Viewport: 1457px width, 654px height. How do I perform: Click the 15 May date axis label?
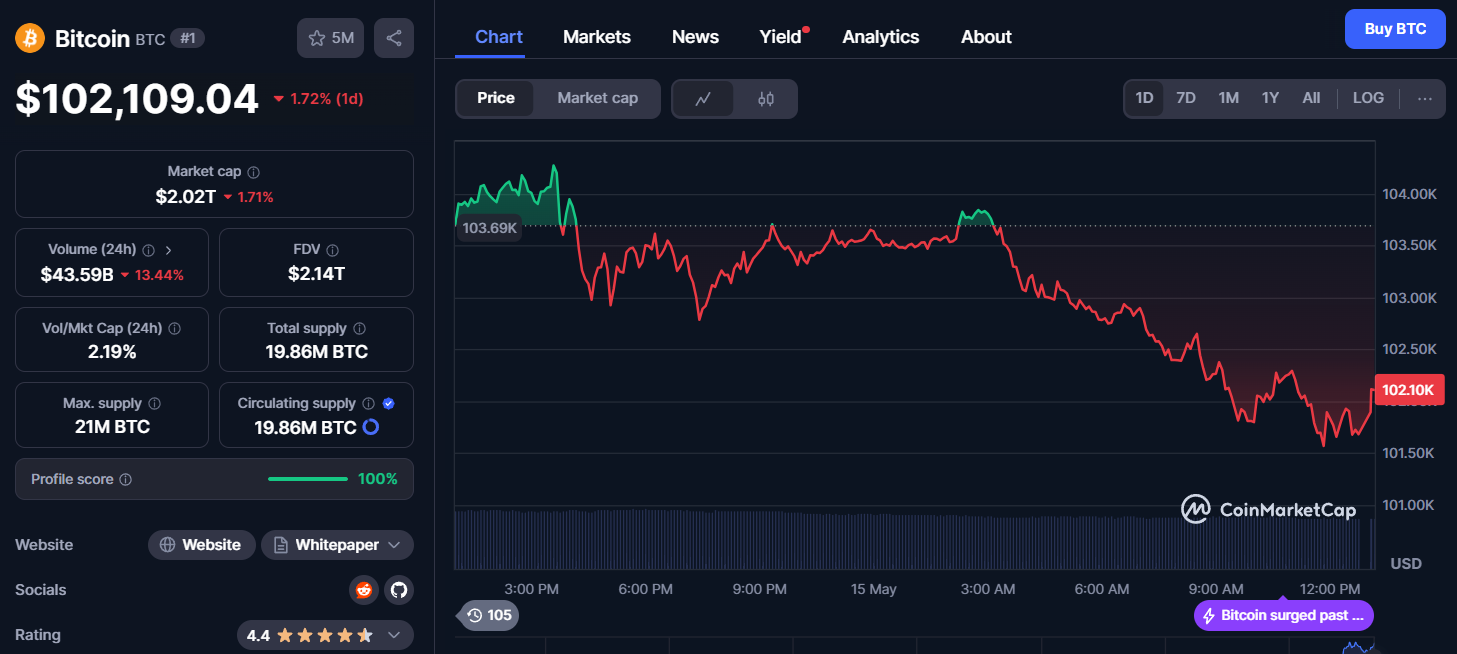874,589
